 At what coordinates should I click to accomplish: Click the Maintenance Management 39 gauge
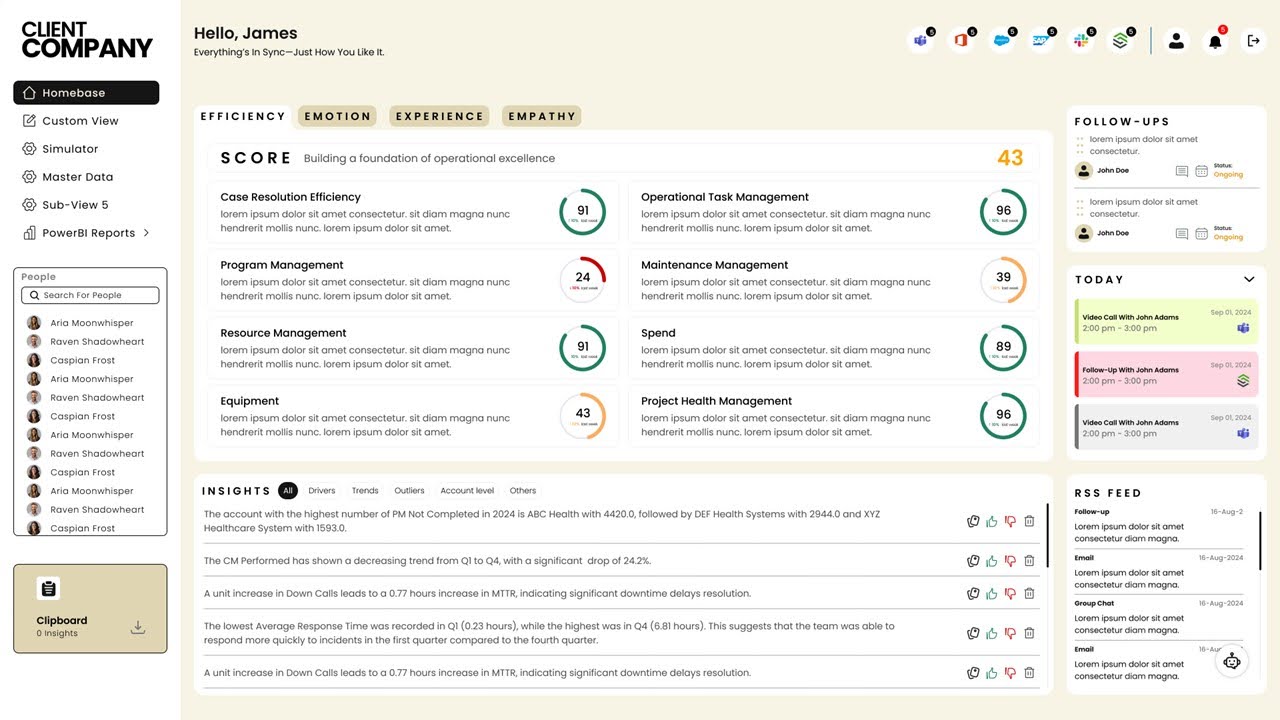pyautogui.click(x=1003, y=280)
